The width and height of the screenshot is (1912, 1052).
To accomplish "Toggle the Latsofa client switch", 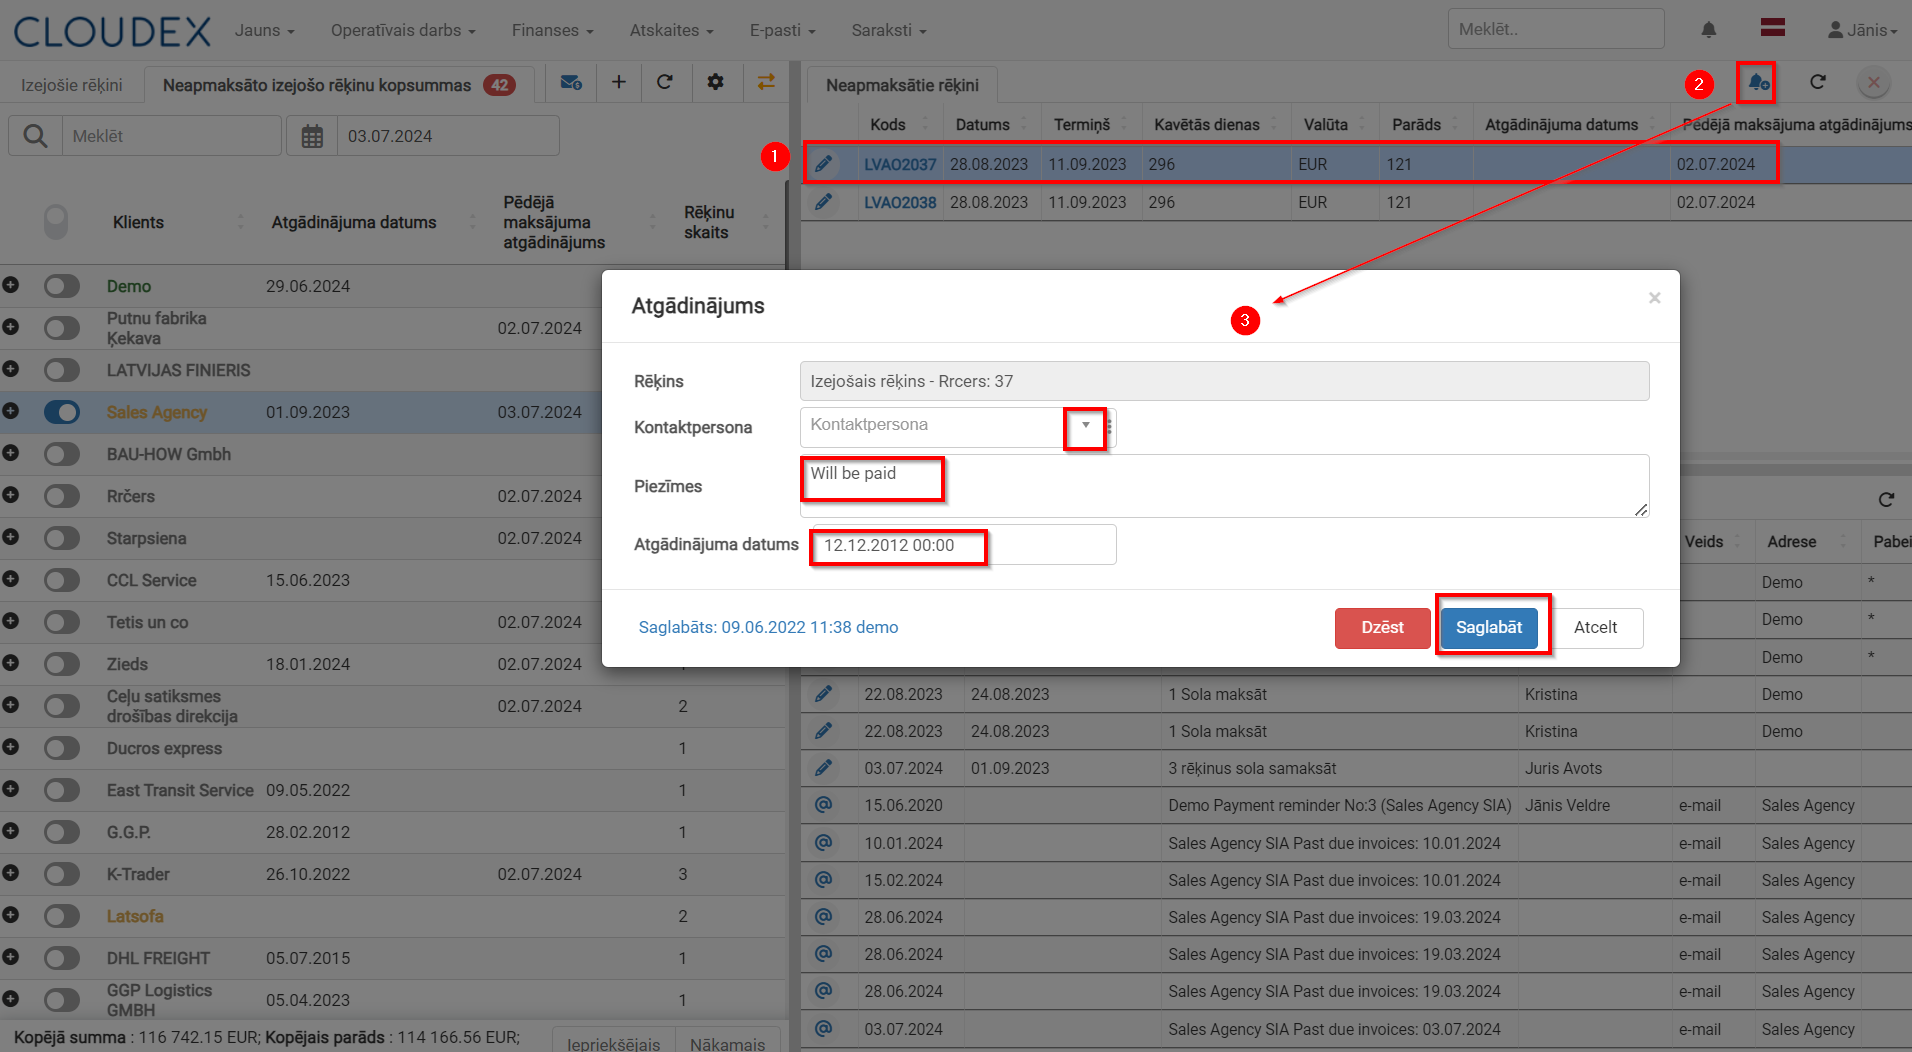I will [x=62, y=916].
